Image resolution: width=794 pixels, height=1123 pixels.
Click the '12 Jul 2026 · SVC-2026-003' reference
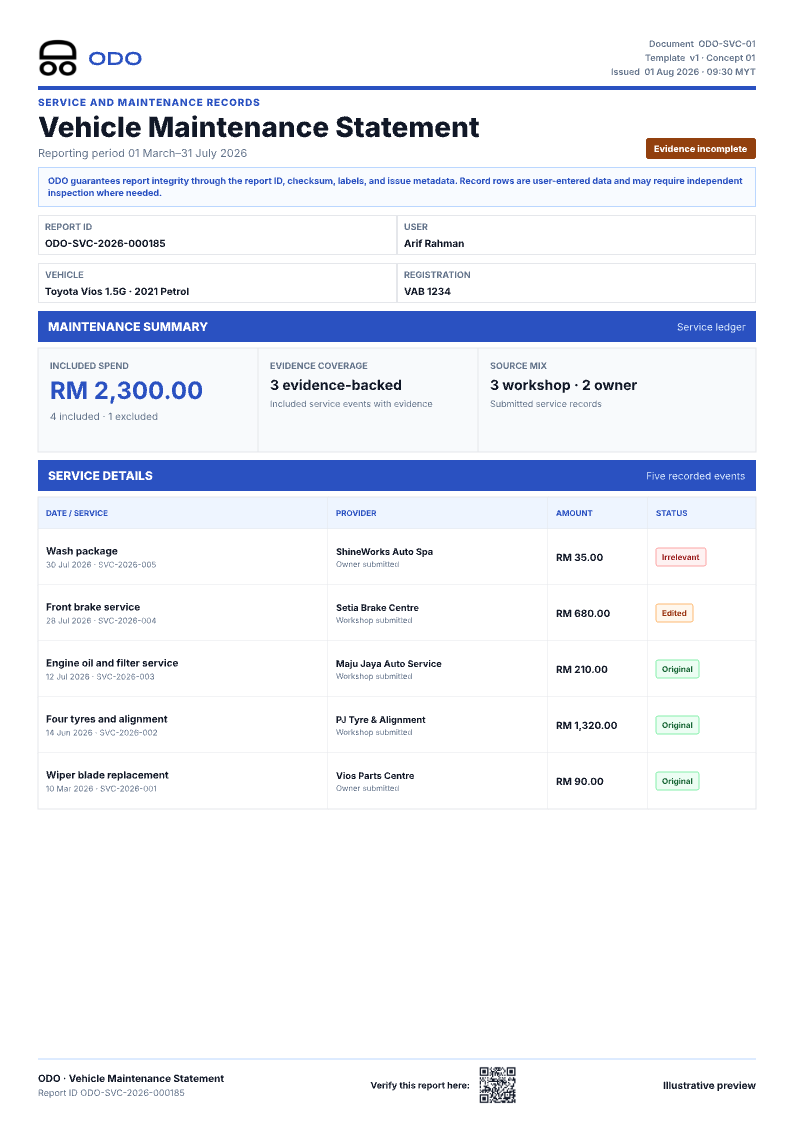(100, 676)
